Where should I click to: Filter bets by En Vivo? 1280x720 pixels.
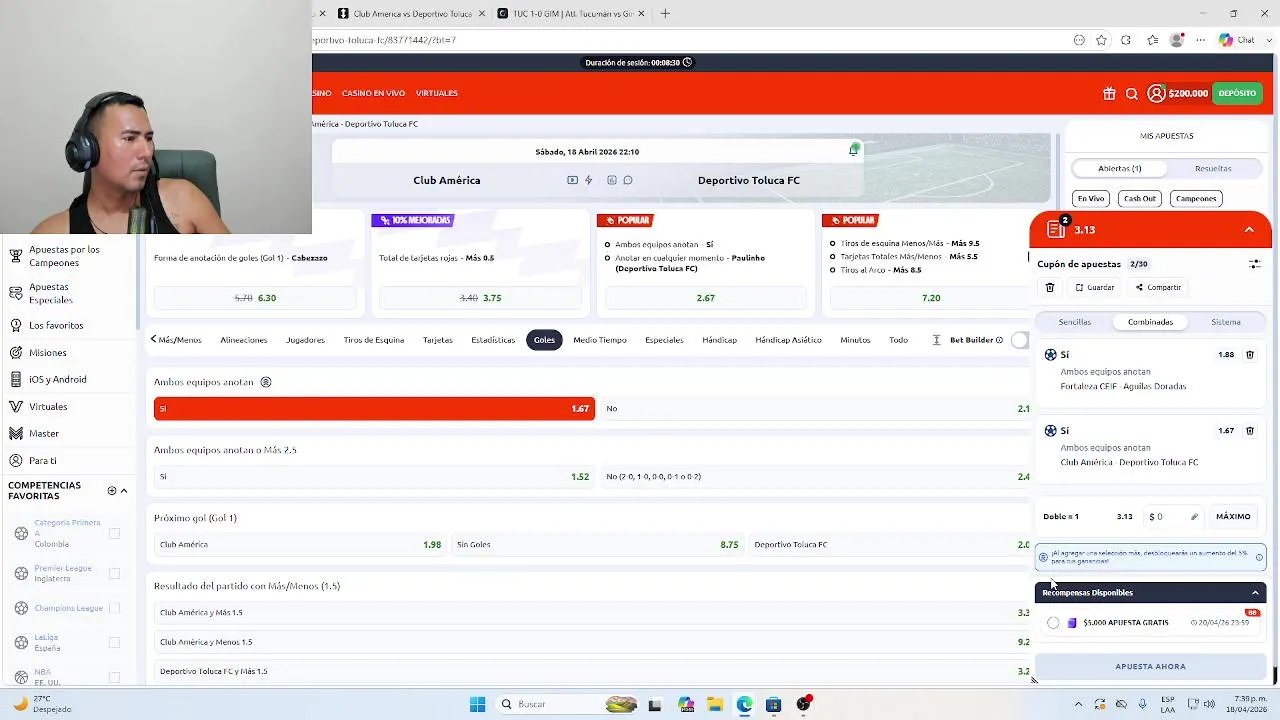pos(1091,199)
